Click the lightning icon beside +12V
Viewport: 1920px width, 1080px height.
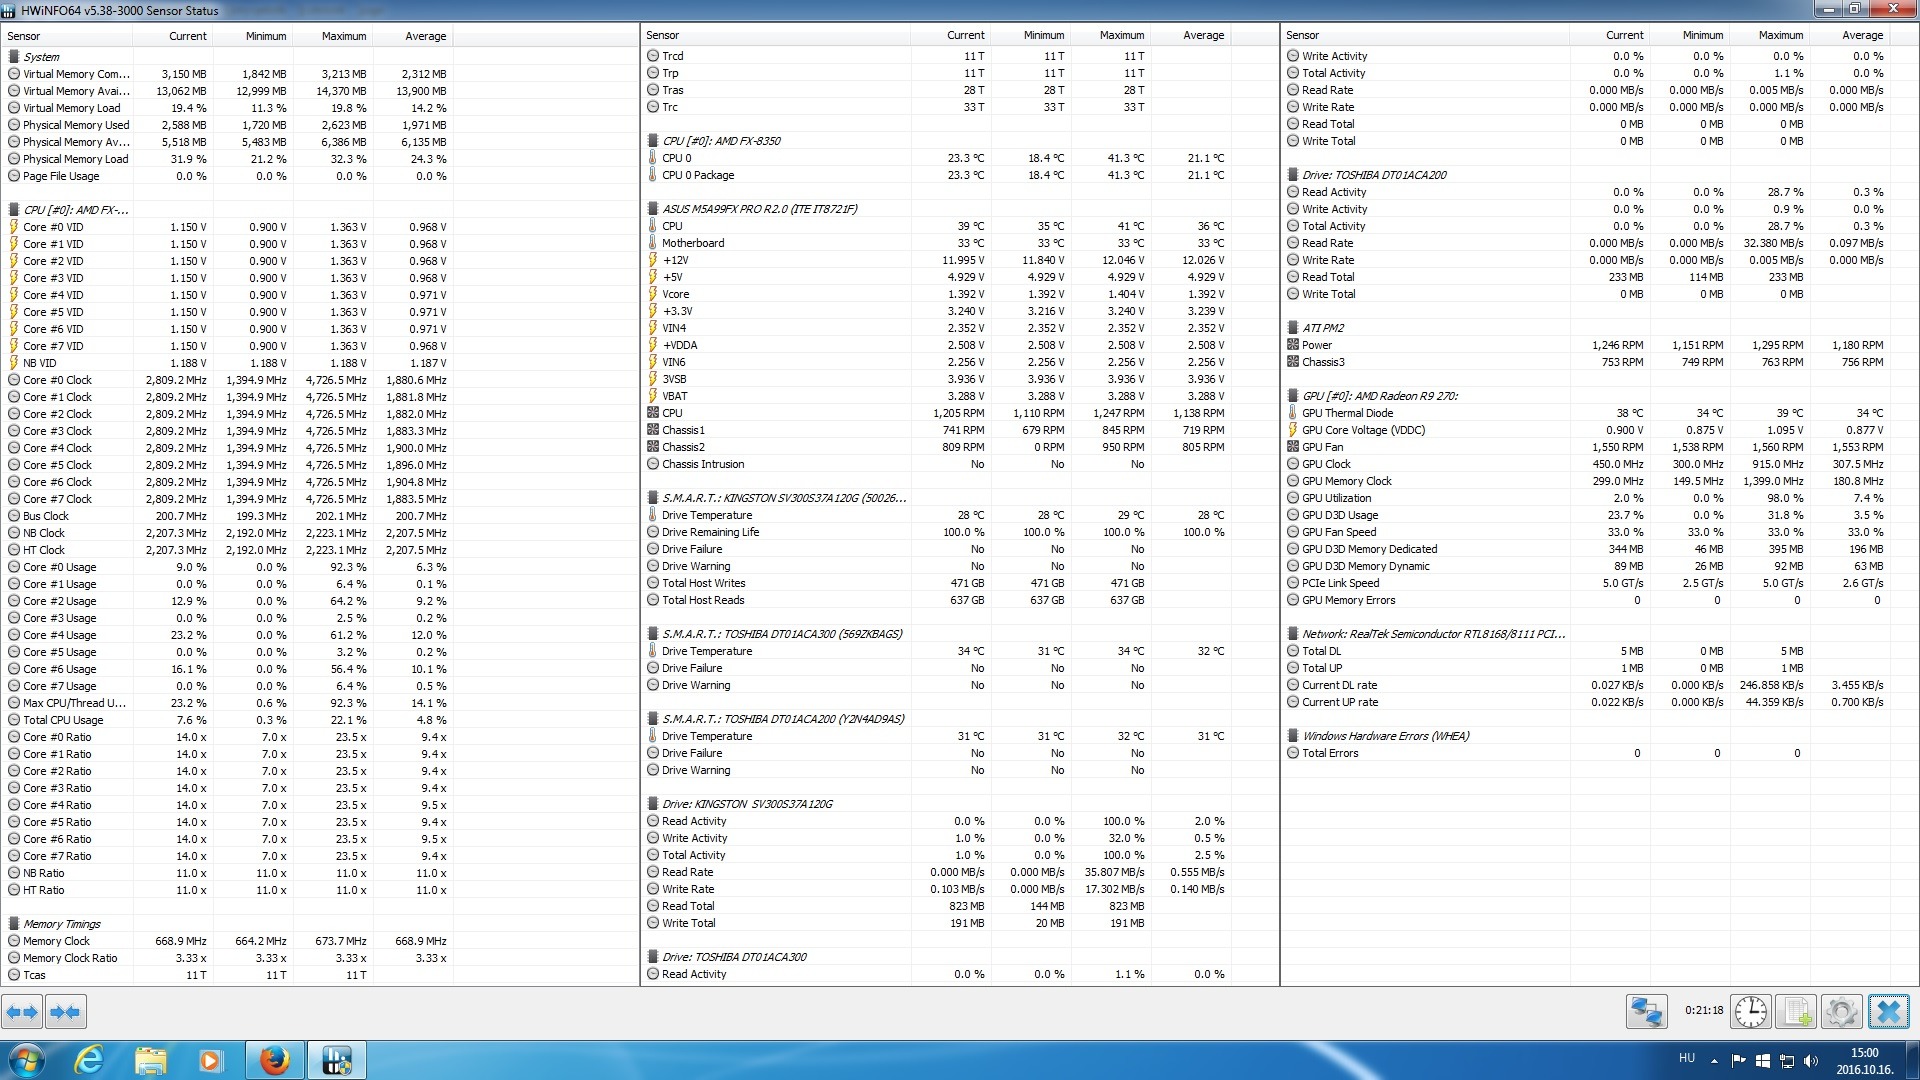click(x=653, y=260)
